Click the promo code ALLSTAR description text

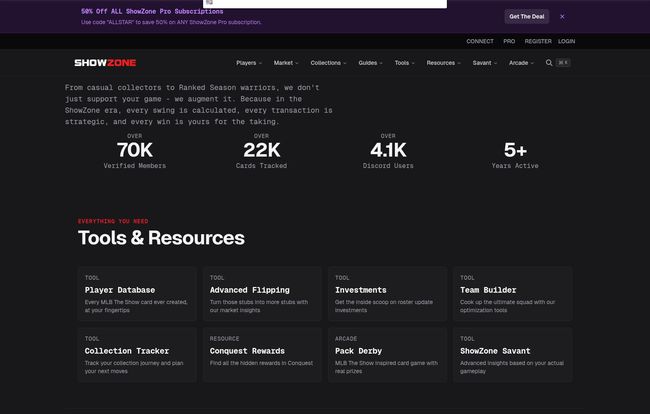point(171,22)
